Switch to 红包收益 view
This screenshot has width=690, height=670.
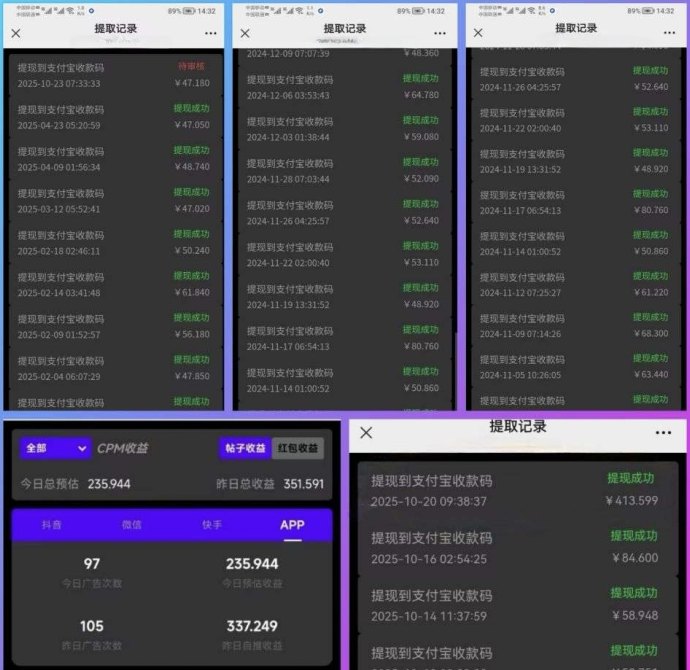[x=298, y=448]
